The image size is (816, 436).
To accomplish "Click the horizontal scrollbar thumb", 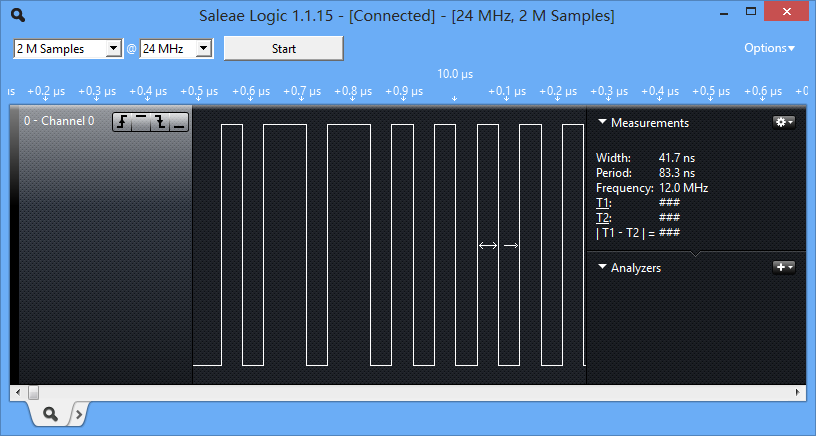I will click(x=33, y=392).
